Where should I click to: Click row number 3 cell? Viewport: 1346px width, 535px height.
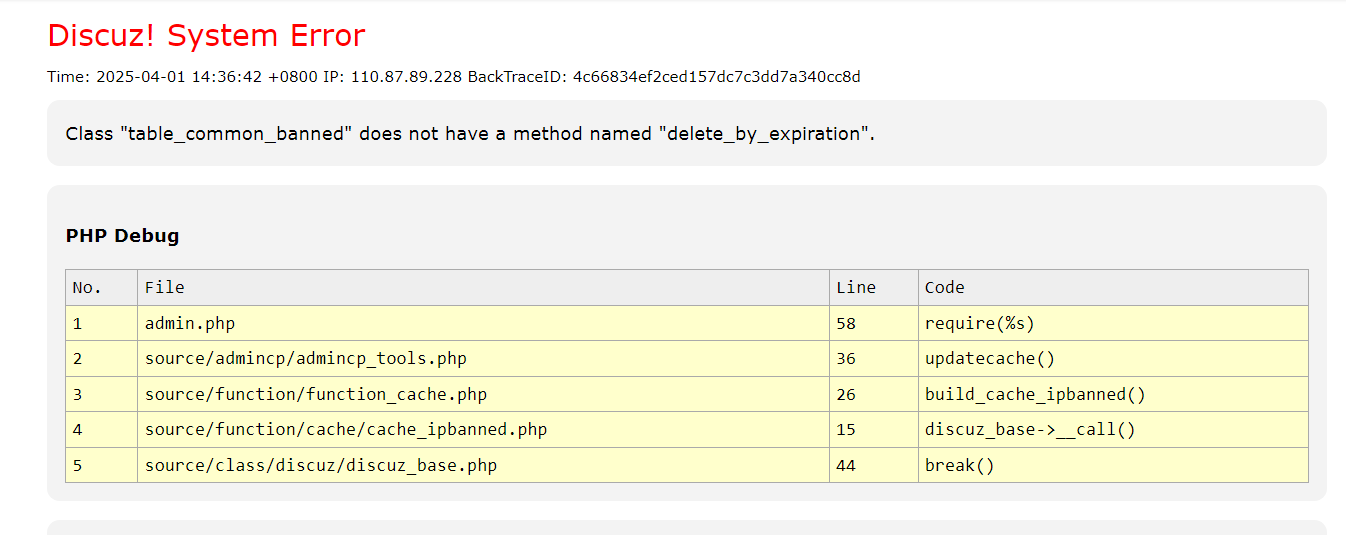coord(102,394)
